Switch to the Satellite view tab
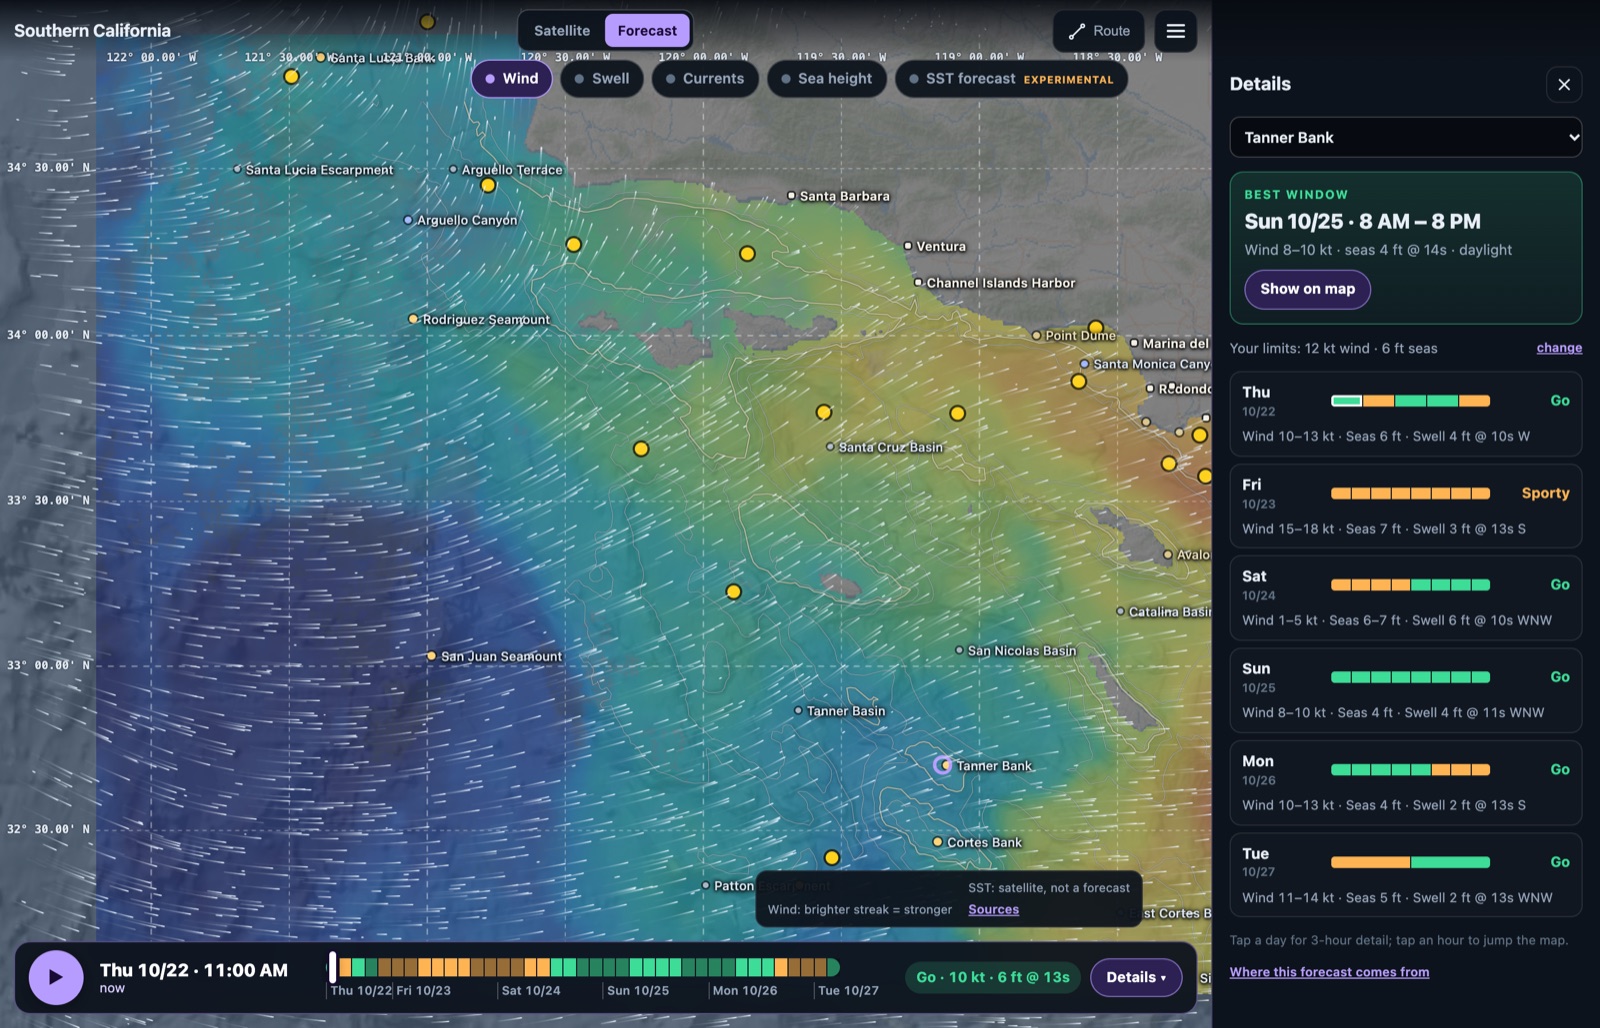Screen dimensions: 1600x1028 562,31
